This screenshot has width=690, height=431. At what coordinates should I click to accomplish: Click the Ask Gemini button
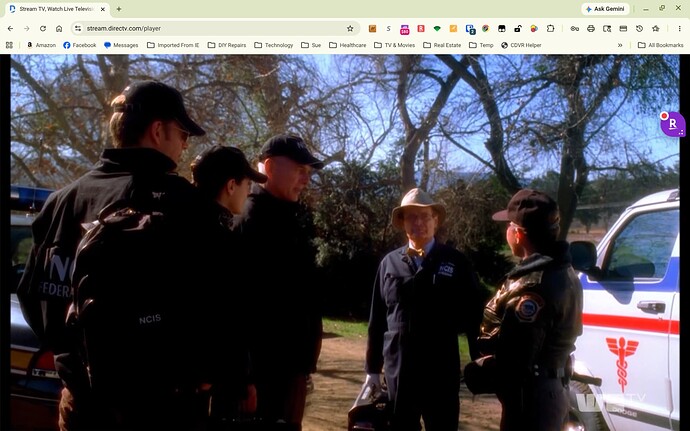coord(605,9)
